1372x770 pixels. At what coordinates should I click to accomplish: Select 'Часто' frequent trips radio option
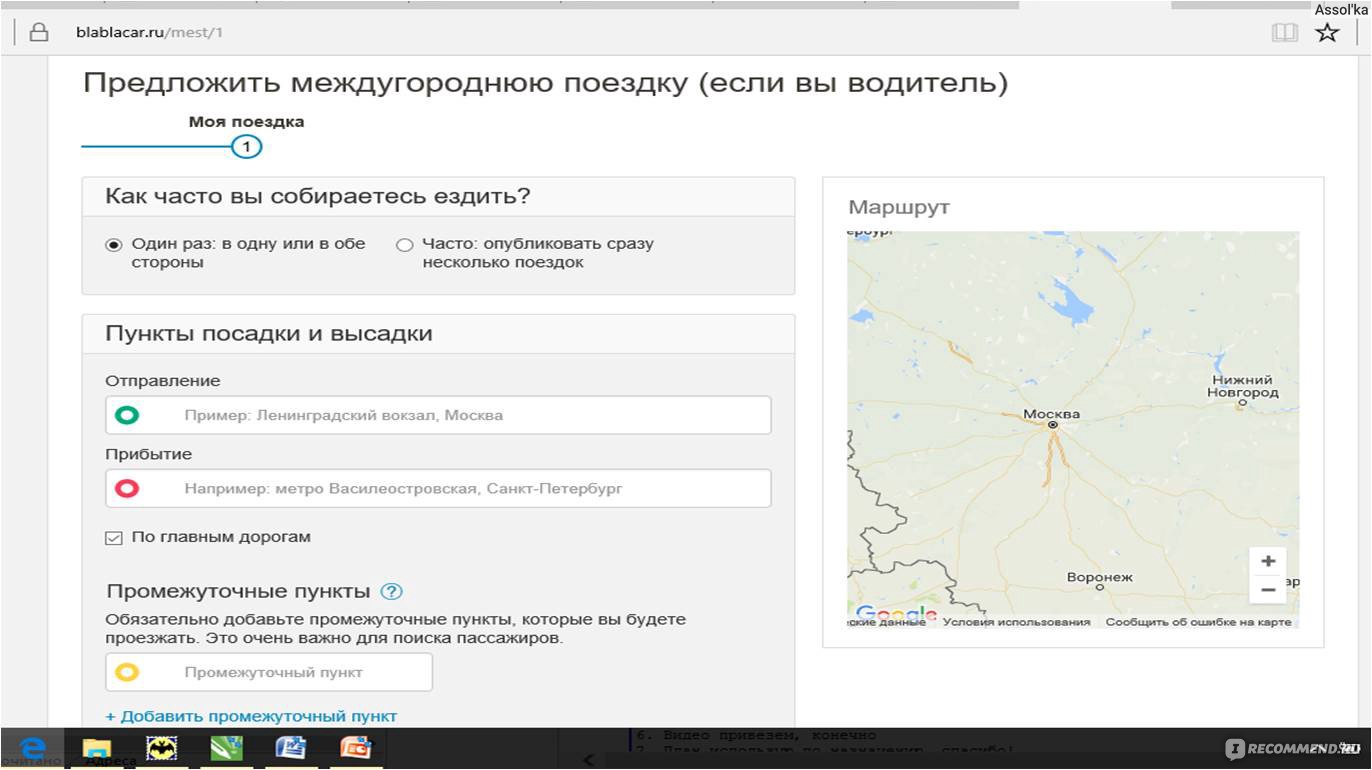point(404,244)
